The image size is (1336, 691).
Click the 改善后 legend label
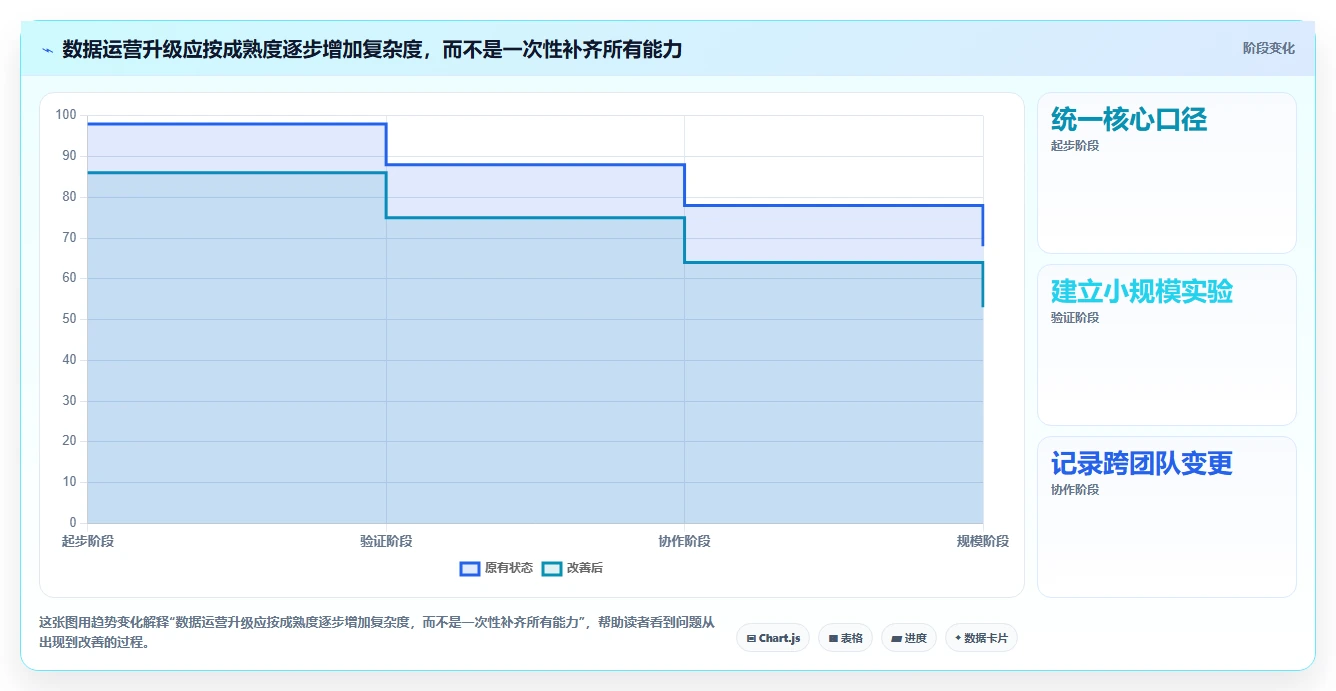585,568
